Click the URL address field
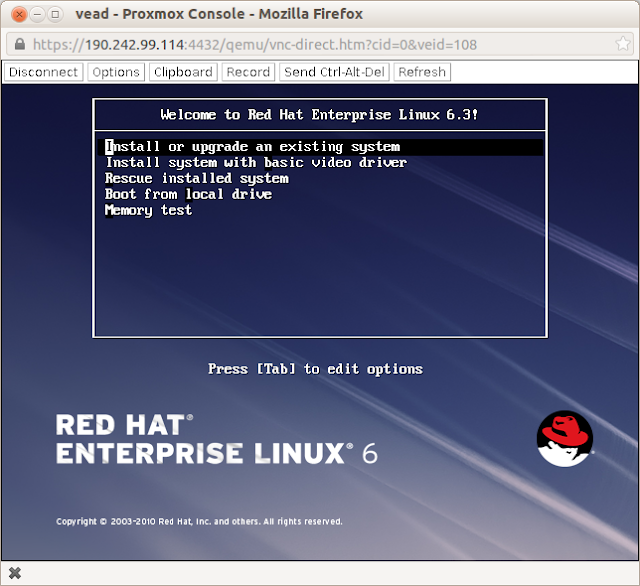640x586 pixels. click(x=318, y=44)
